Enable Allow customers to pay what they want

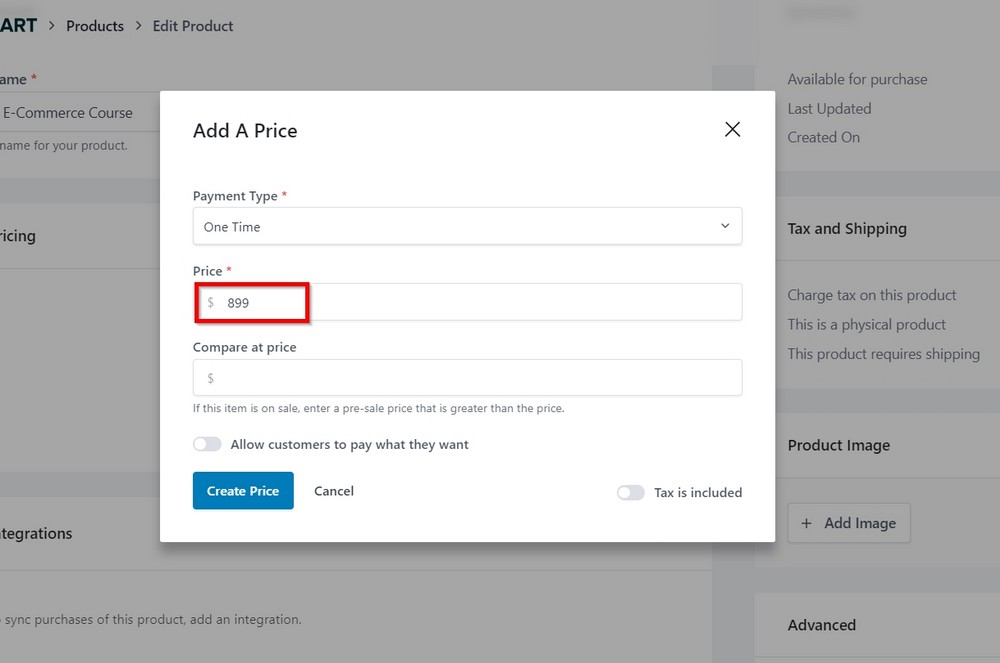(207, 443)
